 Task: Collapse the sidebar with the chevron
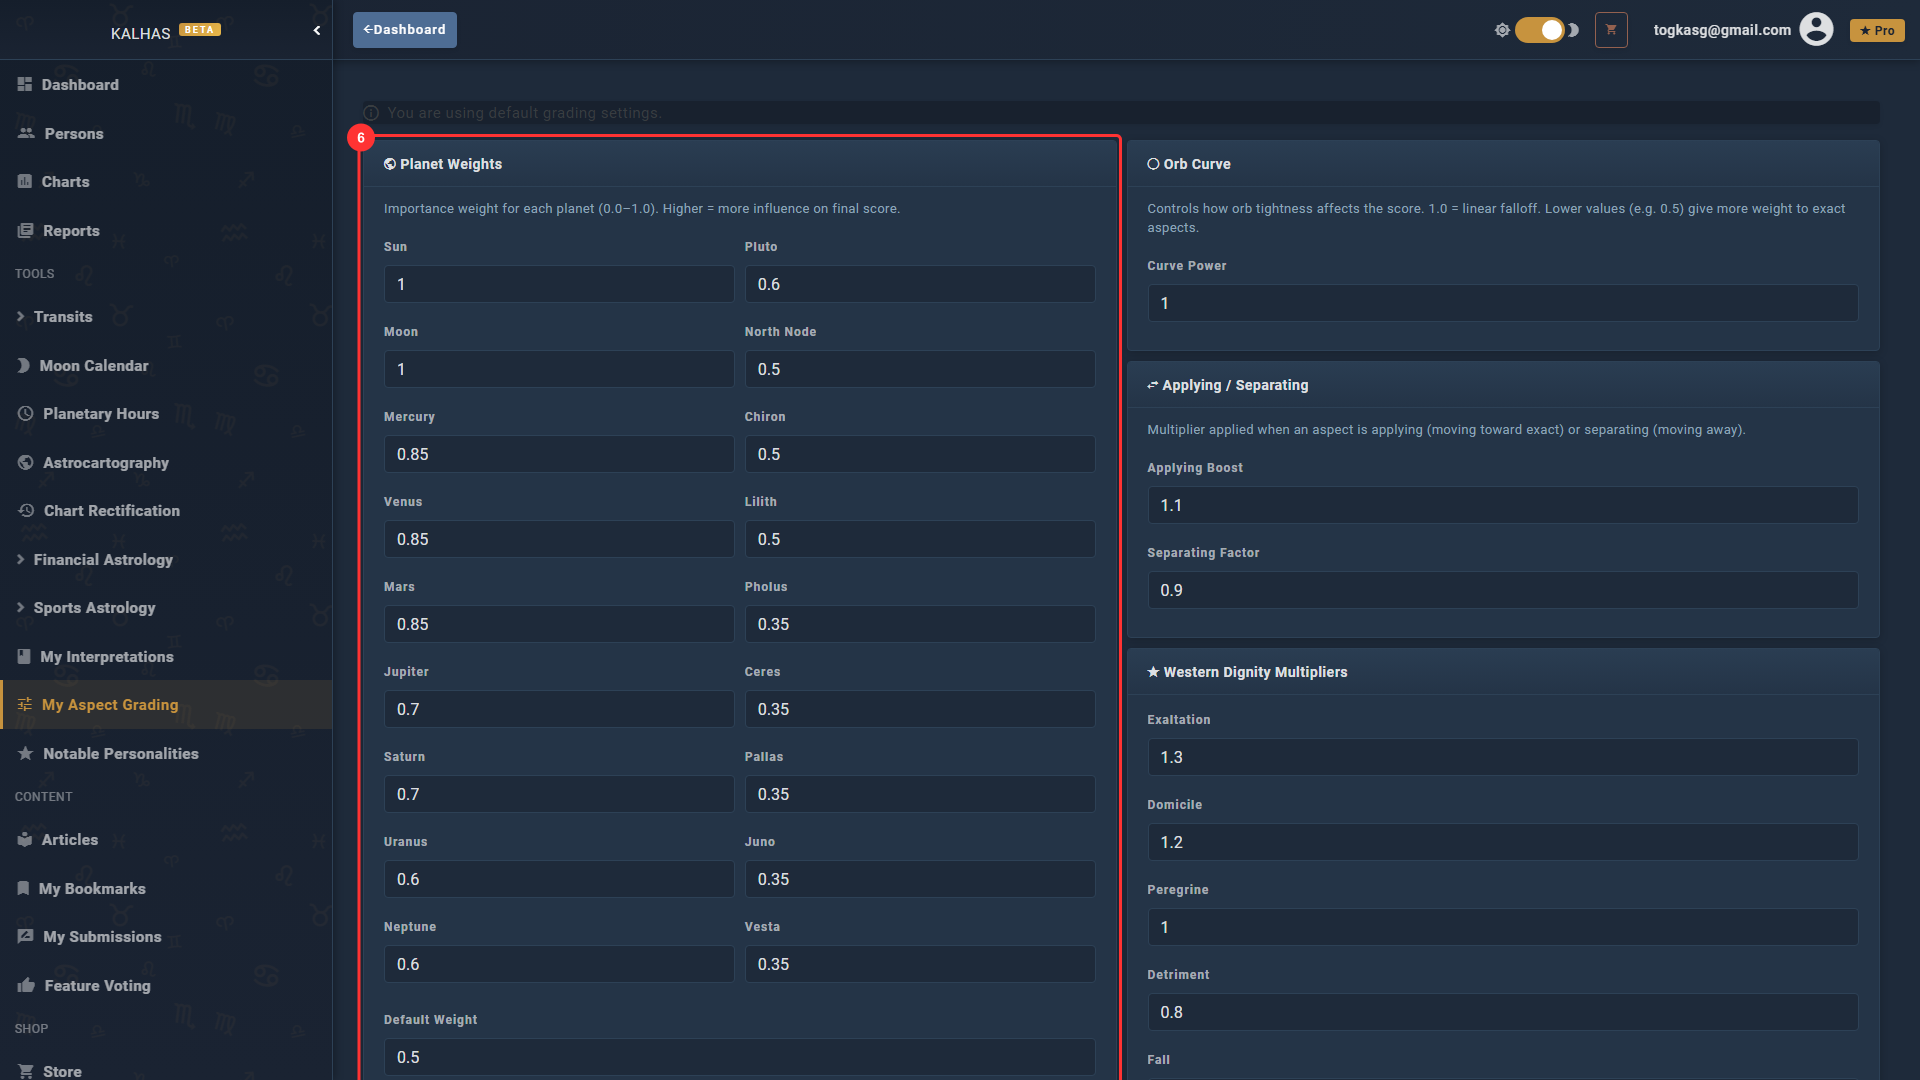click(317, 31)
